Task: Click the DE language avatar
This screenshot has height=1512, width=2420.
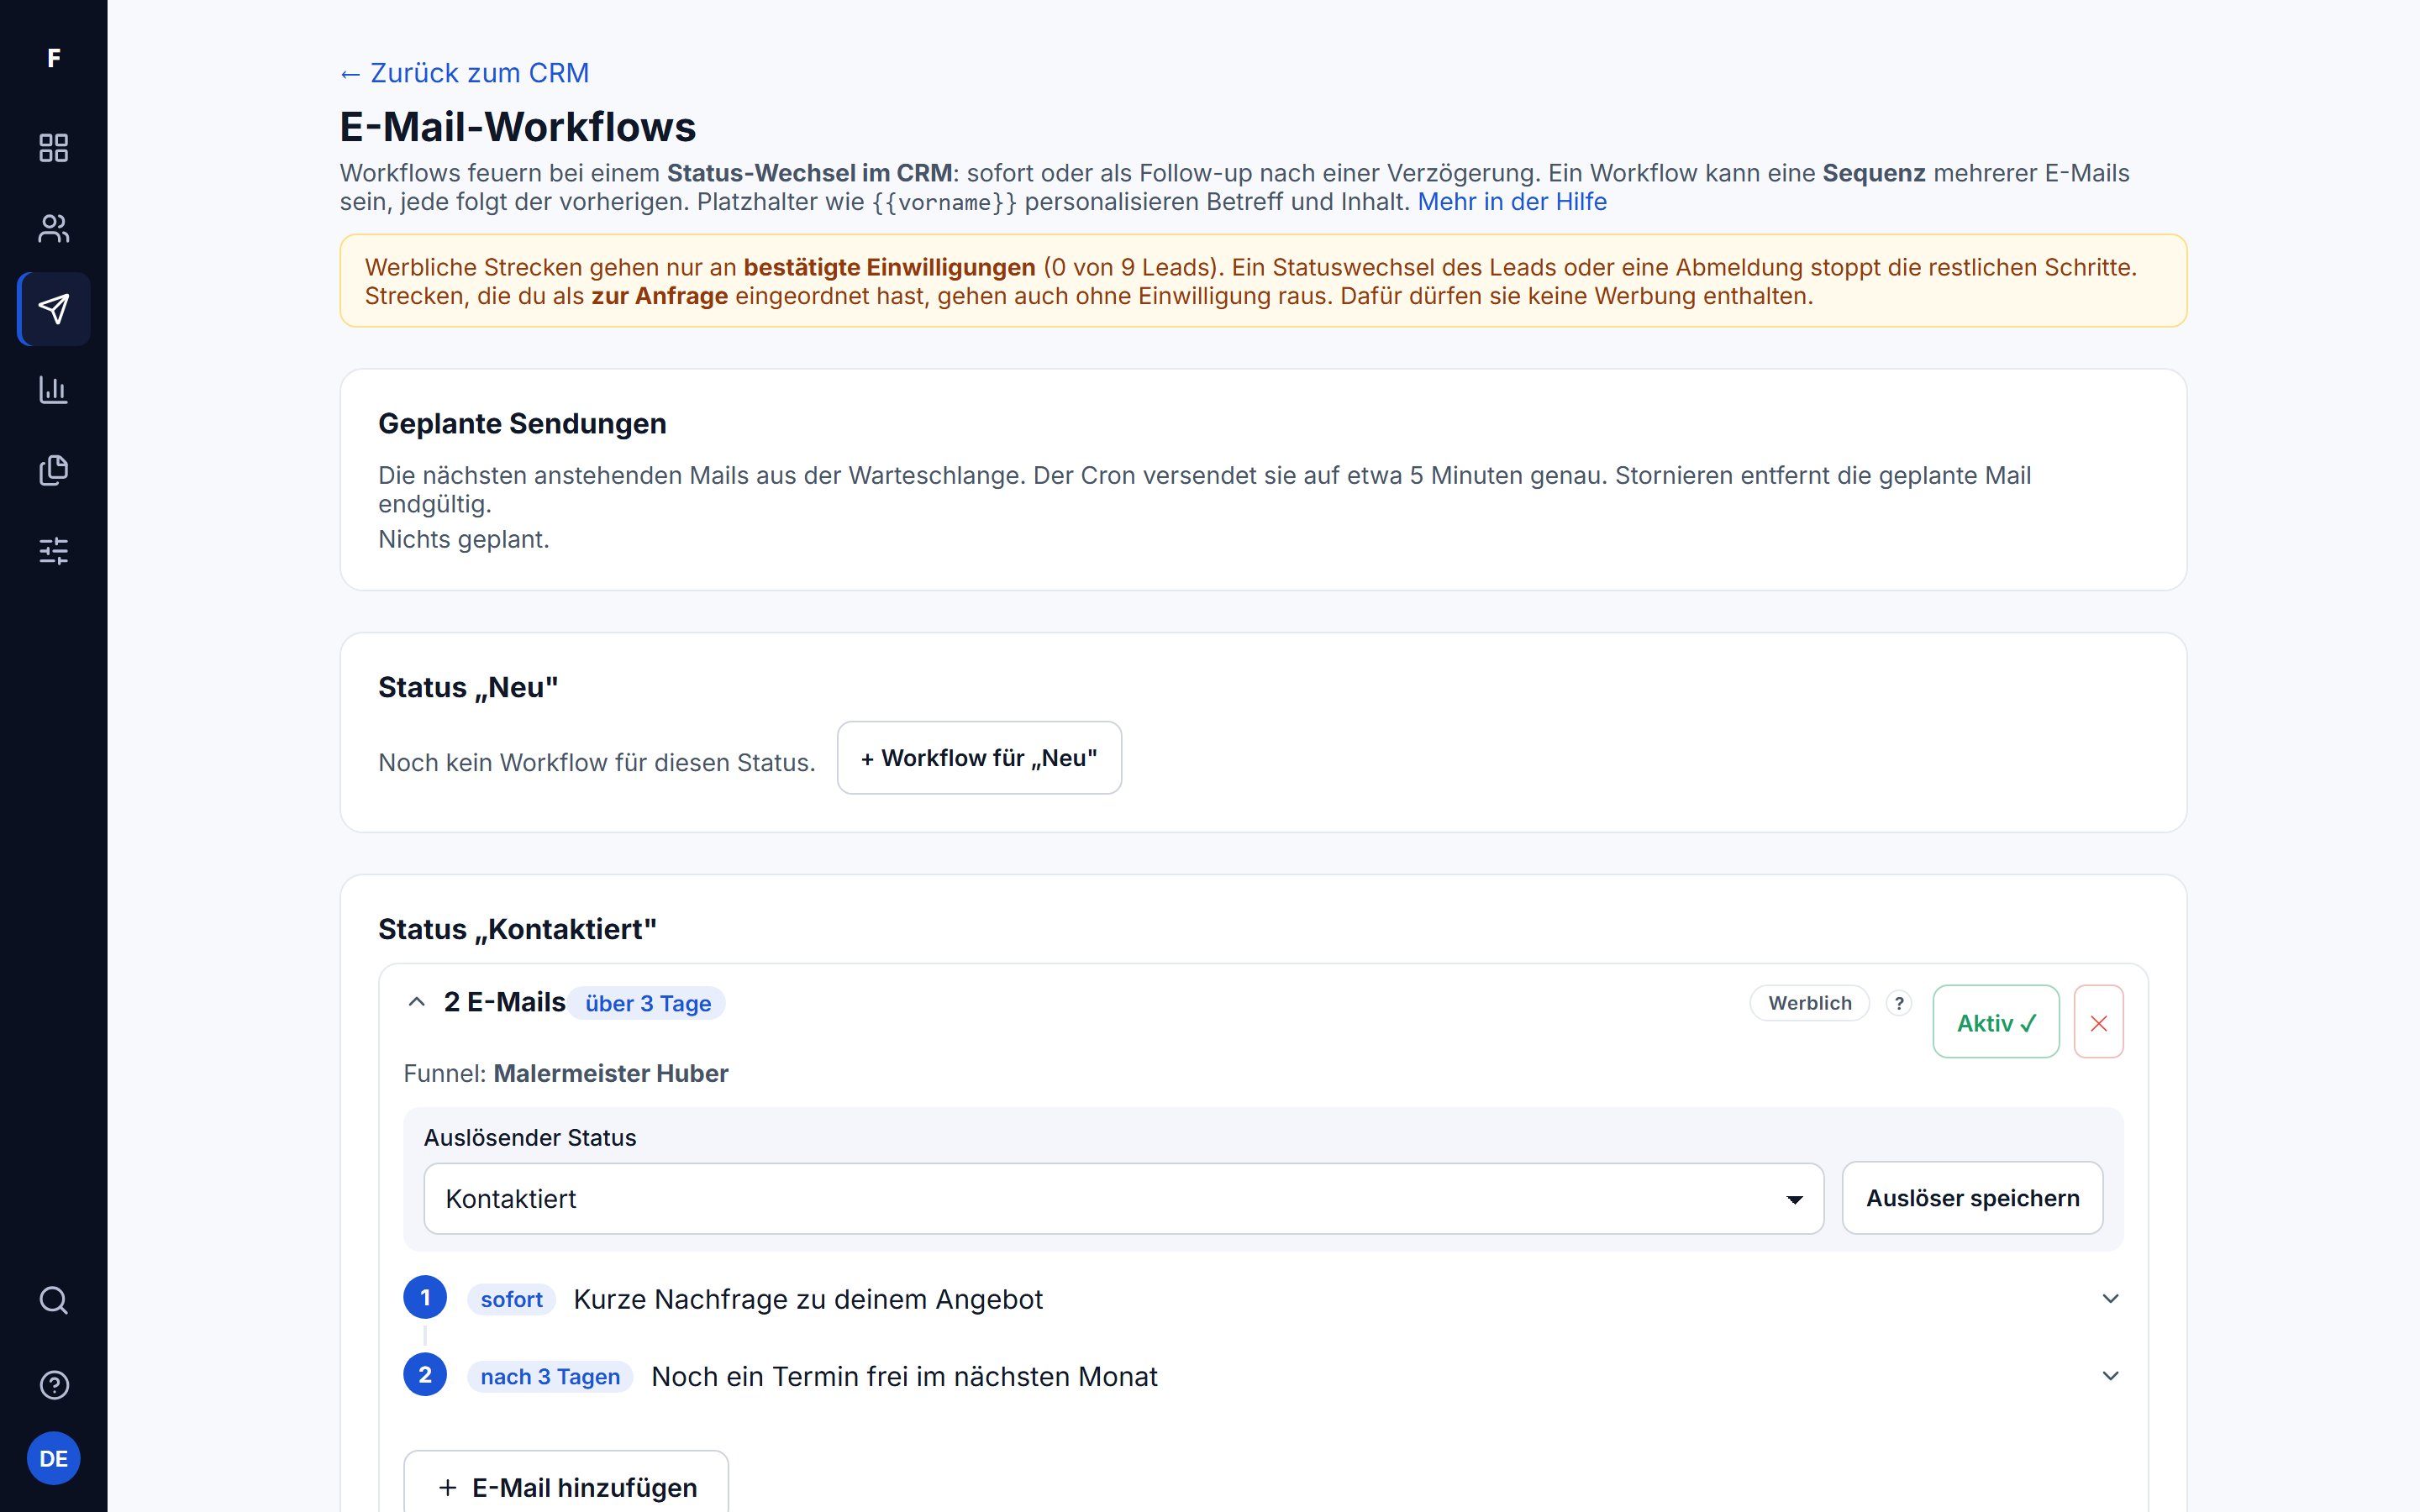Action: [53, 1459]
